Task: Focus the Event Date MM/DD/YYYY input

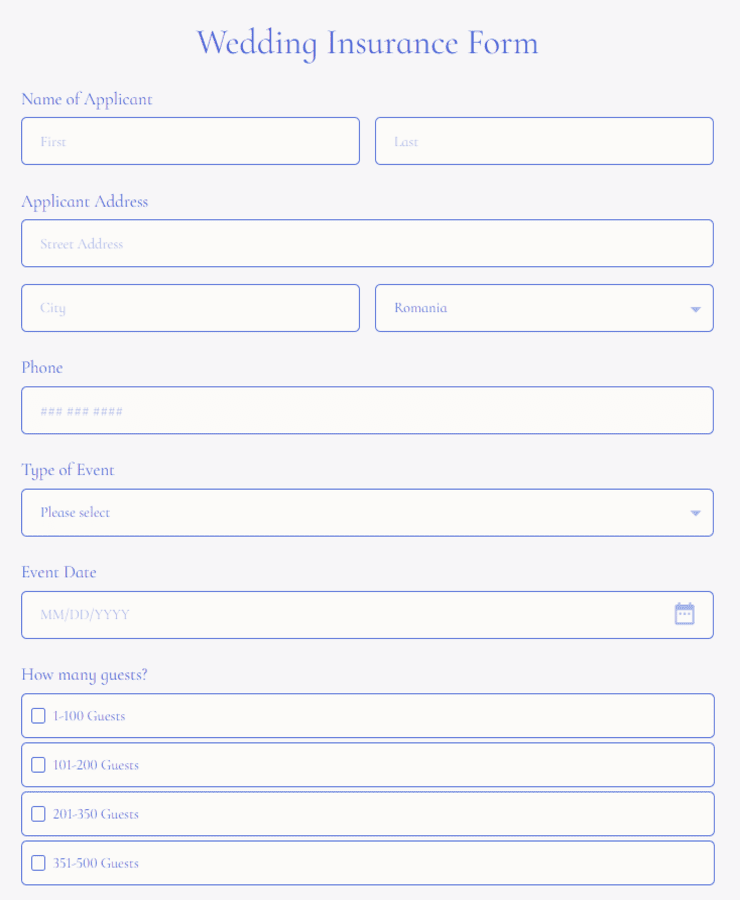Action: tap(340, 615)
